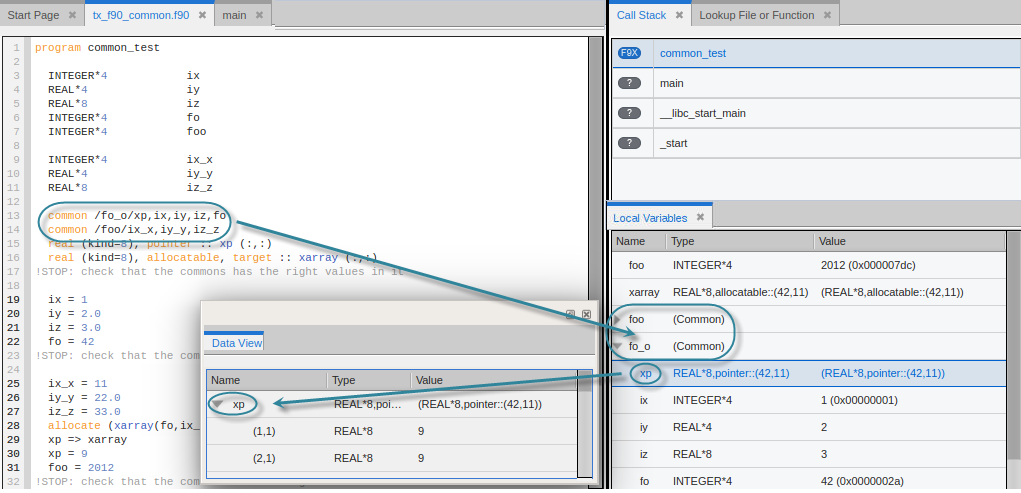Collapse the fo_o common block
The width and height of the screenshot is (1021, 493).
619,347
